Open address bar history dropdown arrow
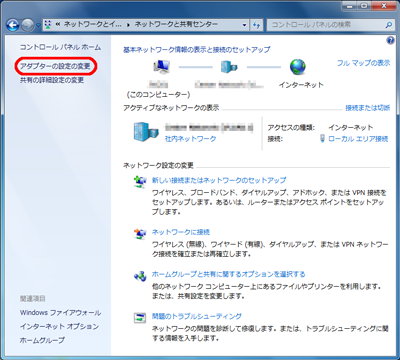The height and width of the screenshot is (360, 400). [x=244, y=25]
